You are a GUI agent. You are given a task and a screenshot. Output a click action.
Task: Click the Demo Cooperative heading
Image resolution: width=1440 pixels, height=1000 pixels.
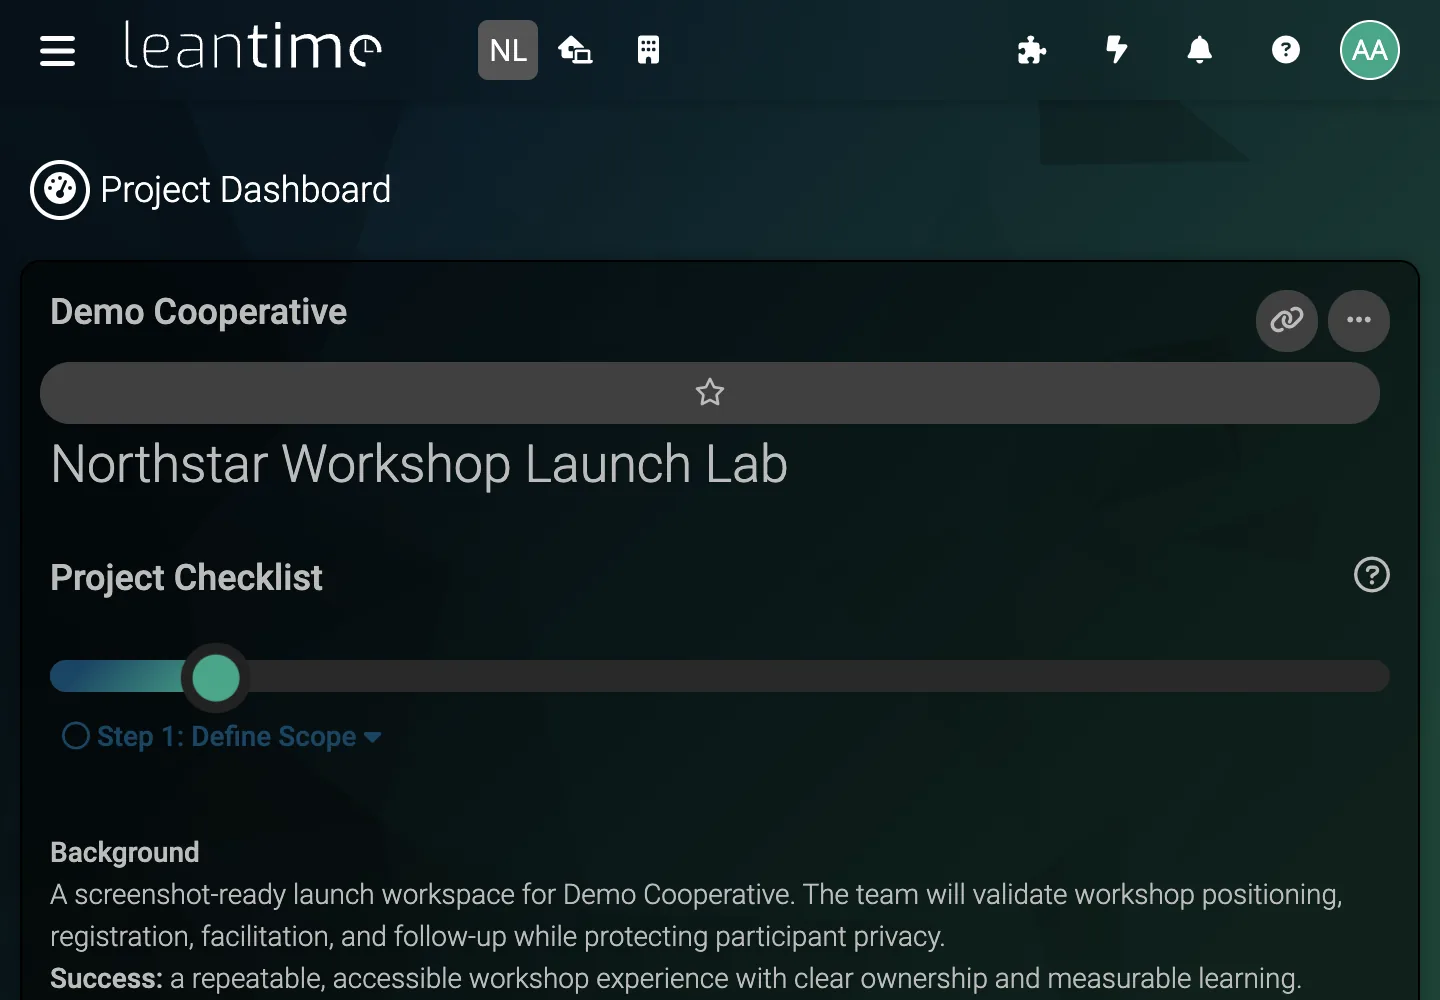[199, 312]
